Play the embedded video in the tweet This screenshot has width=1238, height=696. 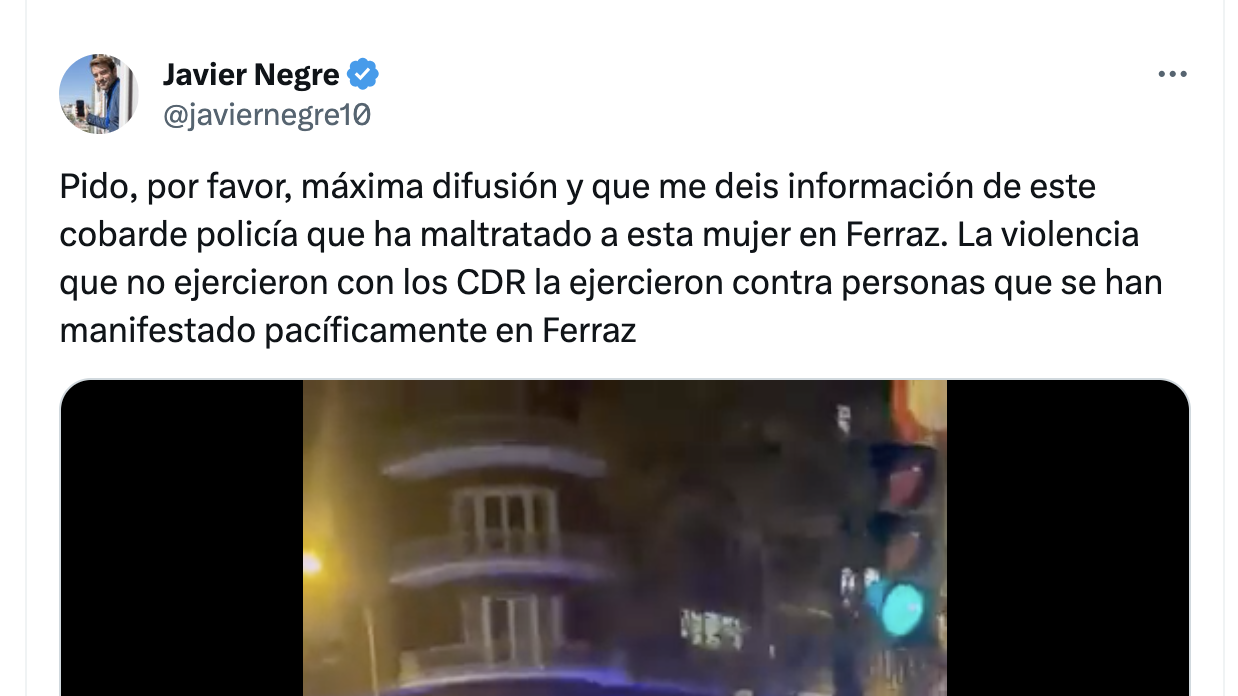coord(625,538)
